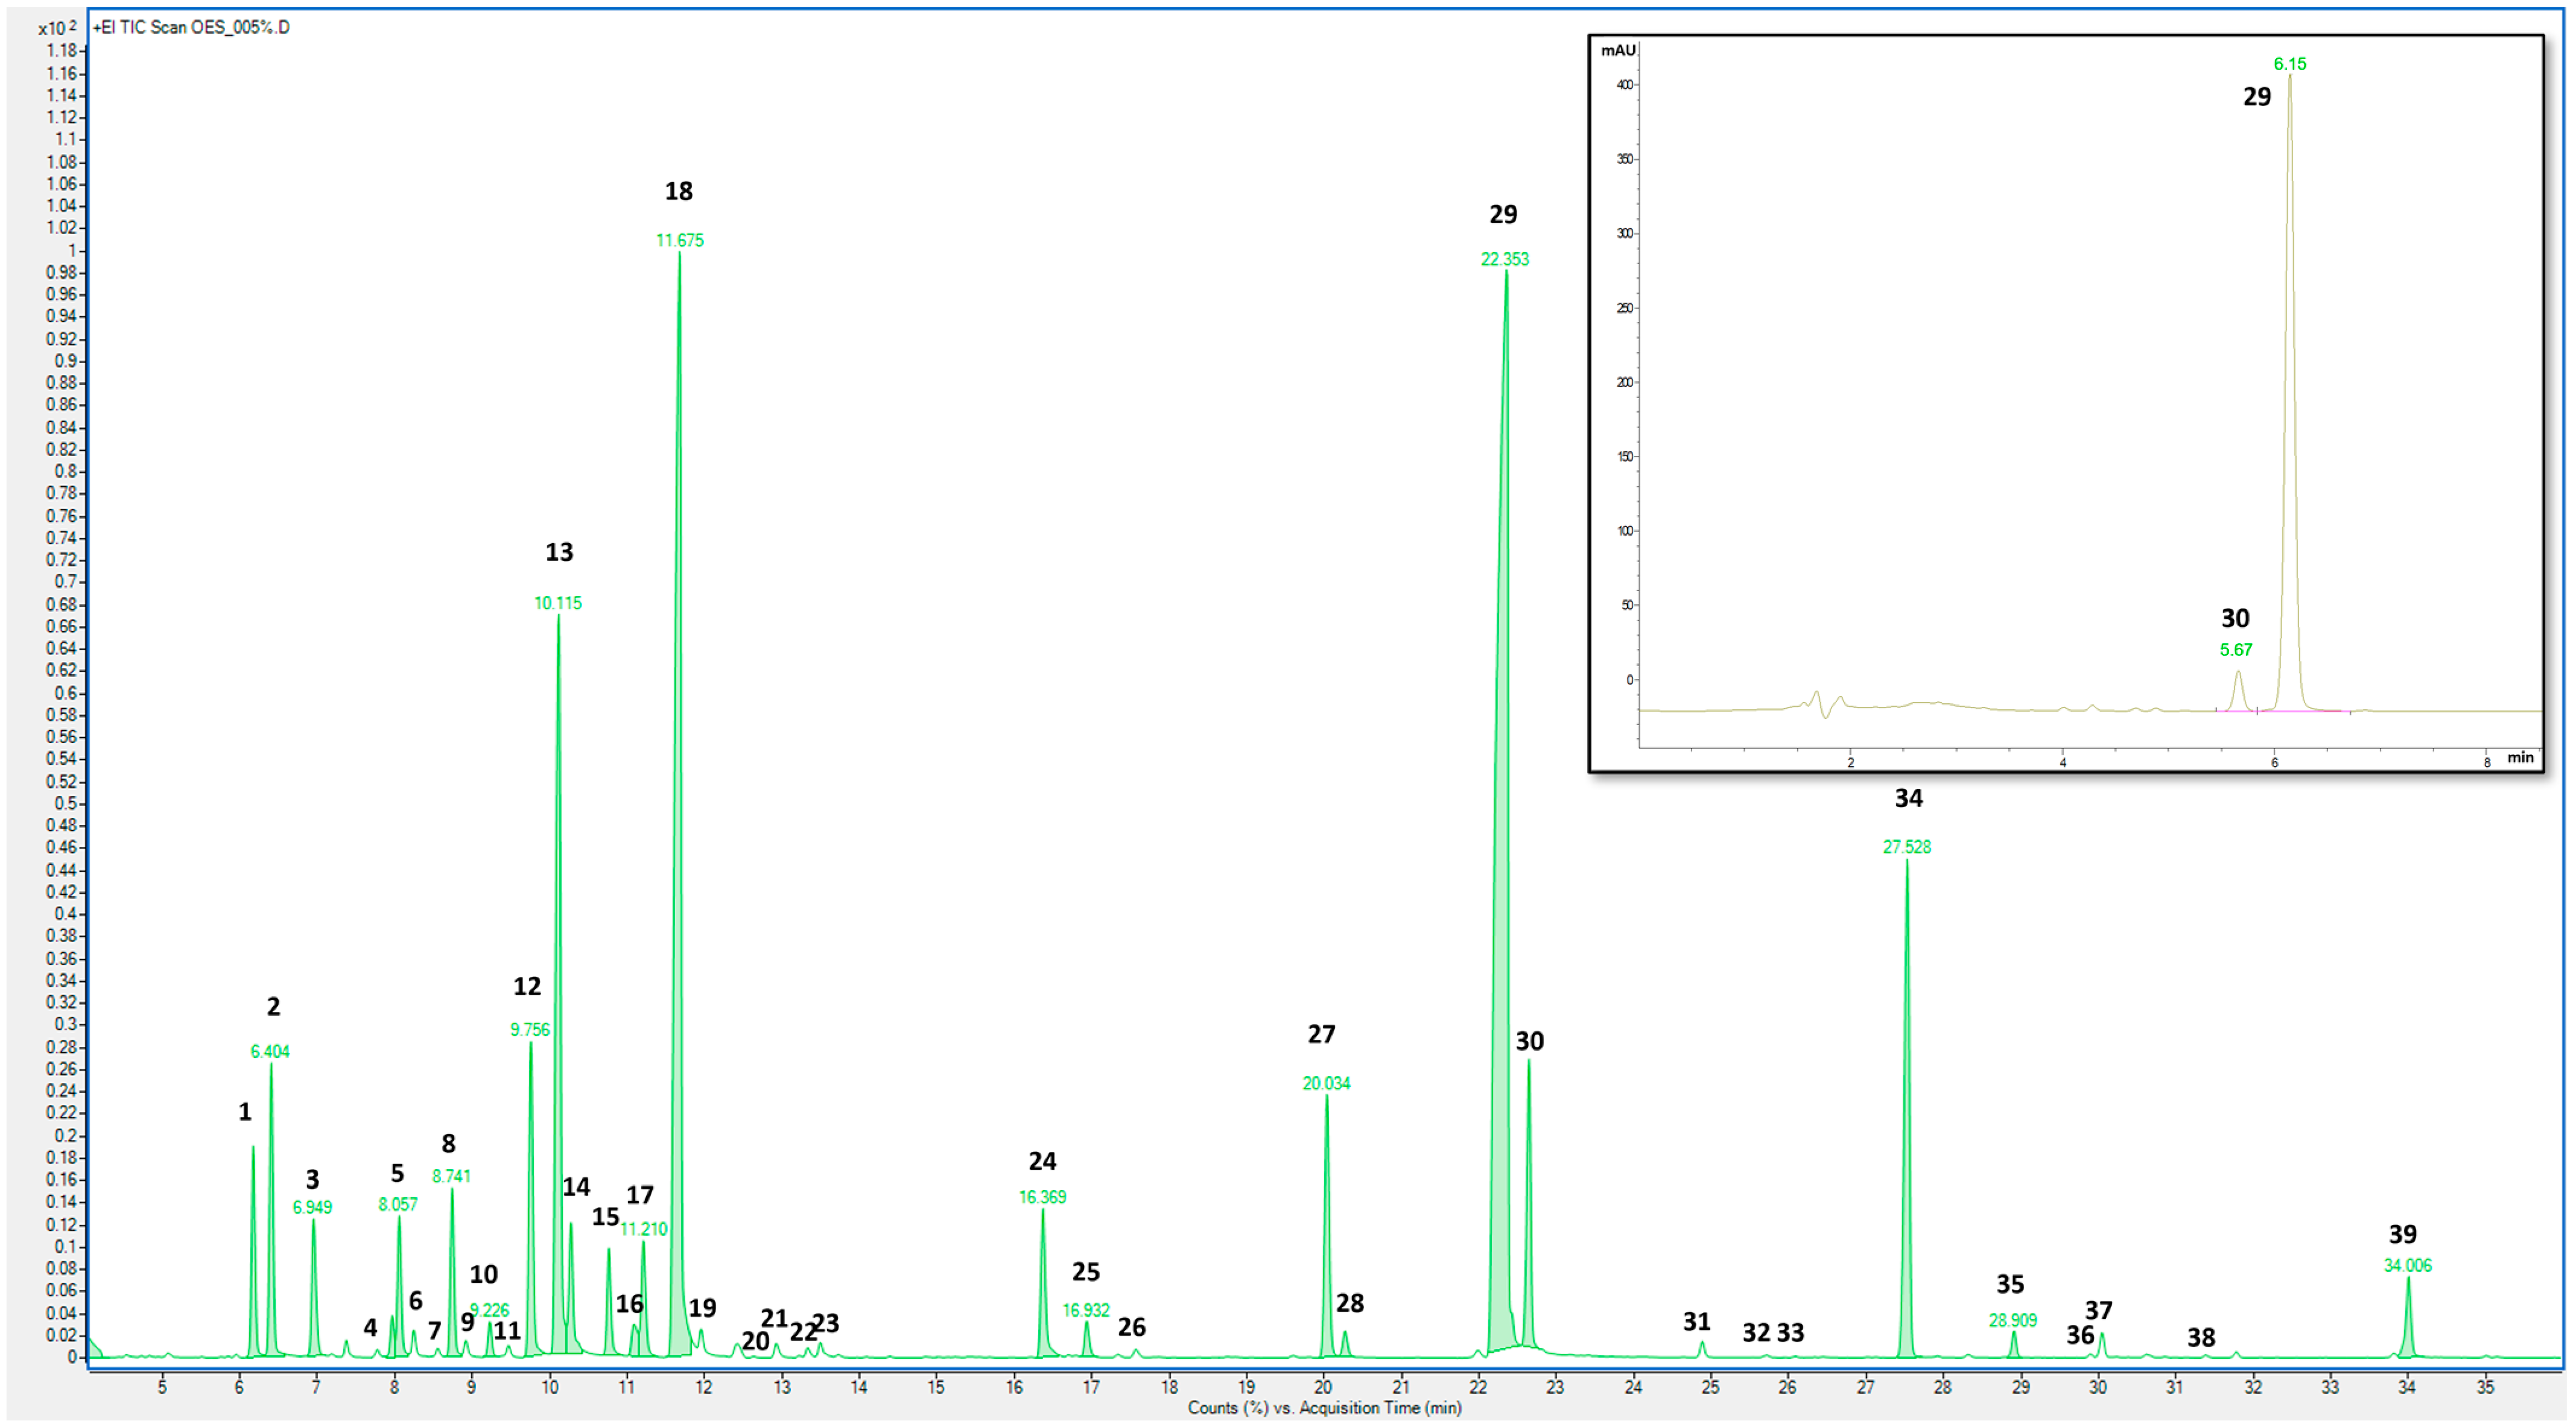Screen dimensions: 2576x1427
Task: Click peak number 14 annotation
Action: (576, 1187)
